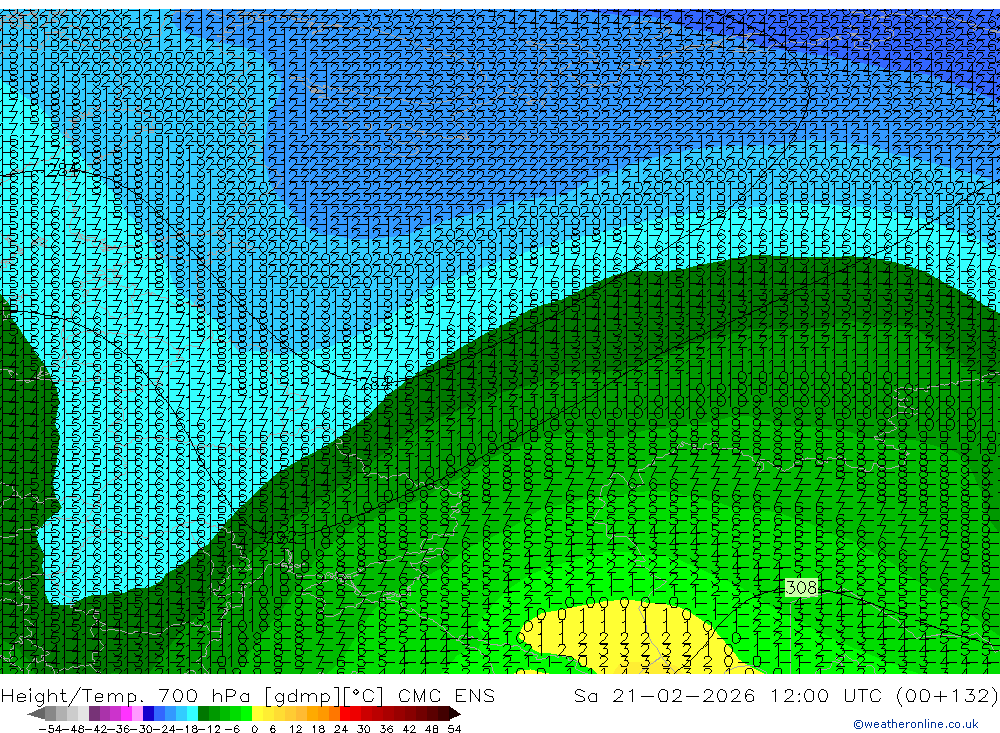Click the '(00+132)' forecast hour text
This screenshot has width=1000, height=733.
[947, 695]
